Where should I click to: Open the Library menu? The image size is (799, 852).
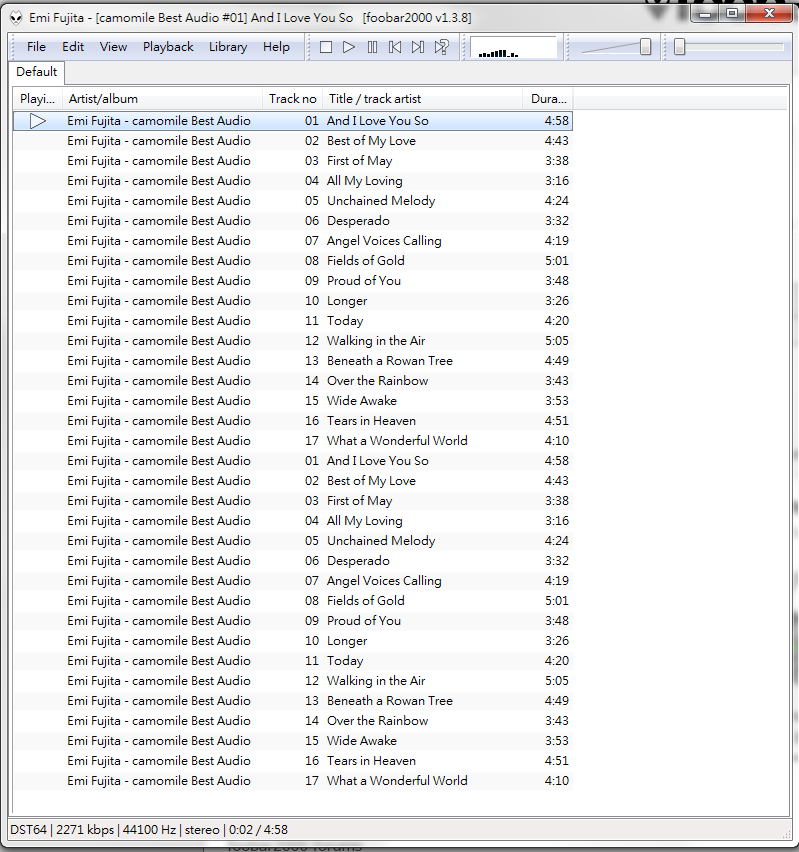[228, 47]
